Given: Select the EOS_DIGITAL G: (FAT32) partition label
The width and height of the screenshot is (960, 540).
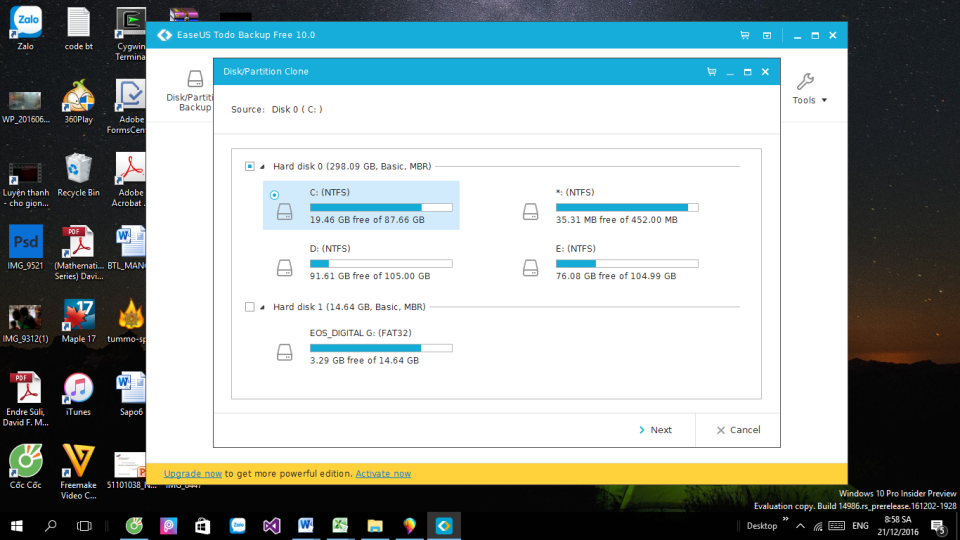Looking at the screenshot, I should coord(361,333).
